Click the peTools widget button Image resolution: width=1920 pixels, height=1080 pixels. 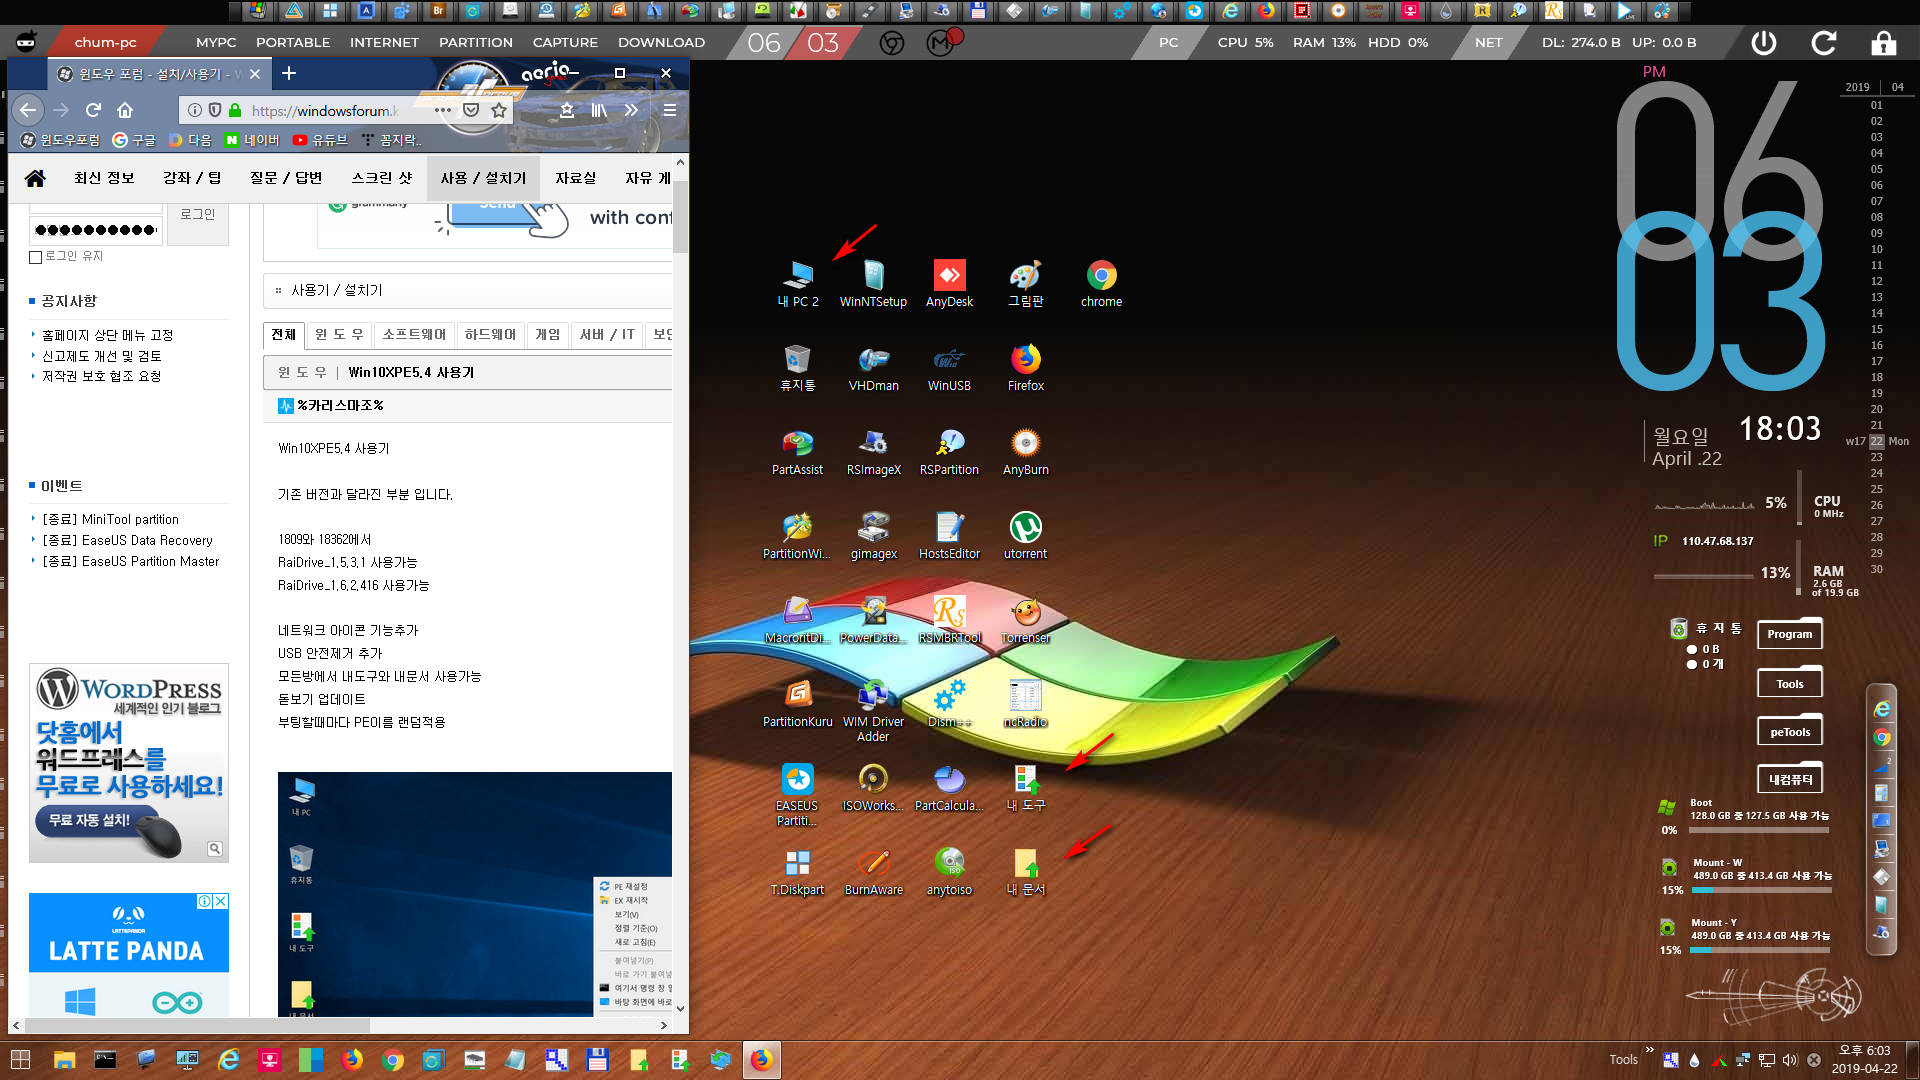click(1789, 732)
